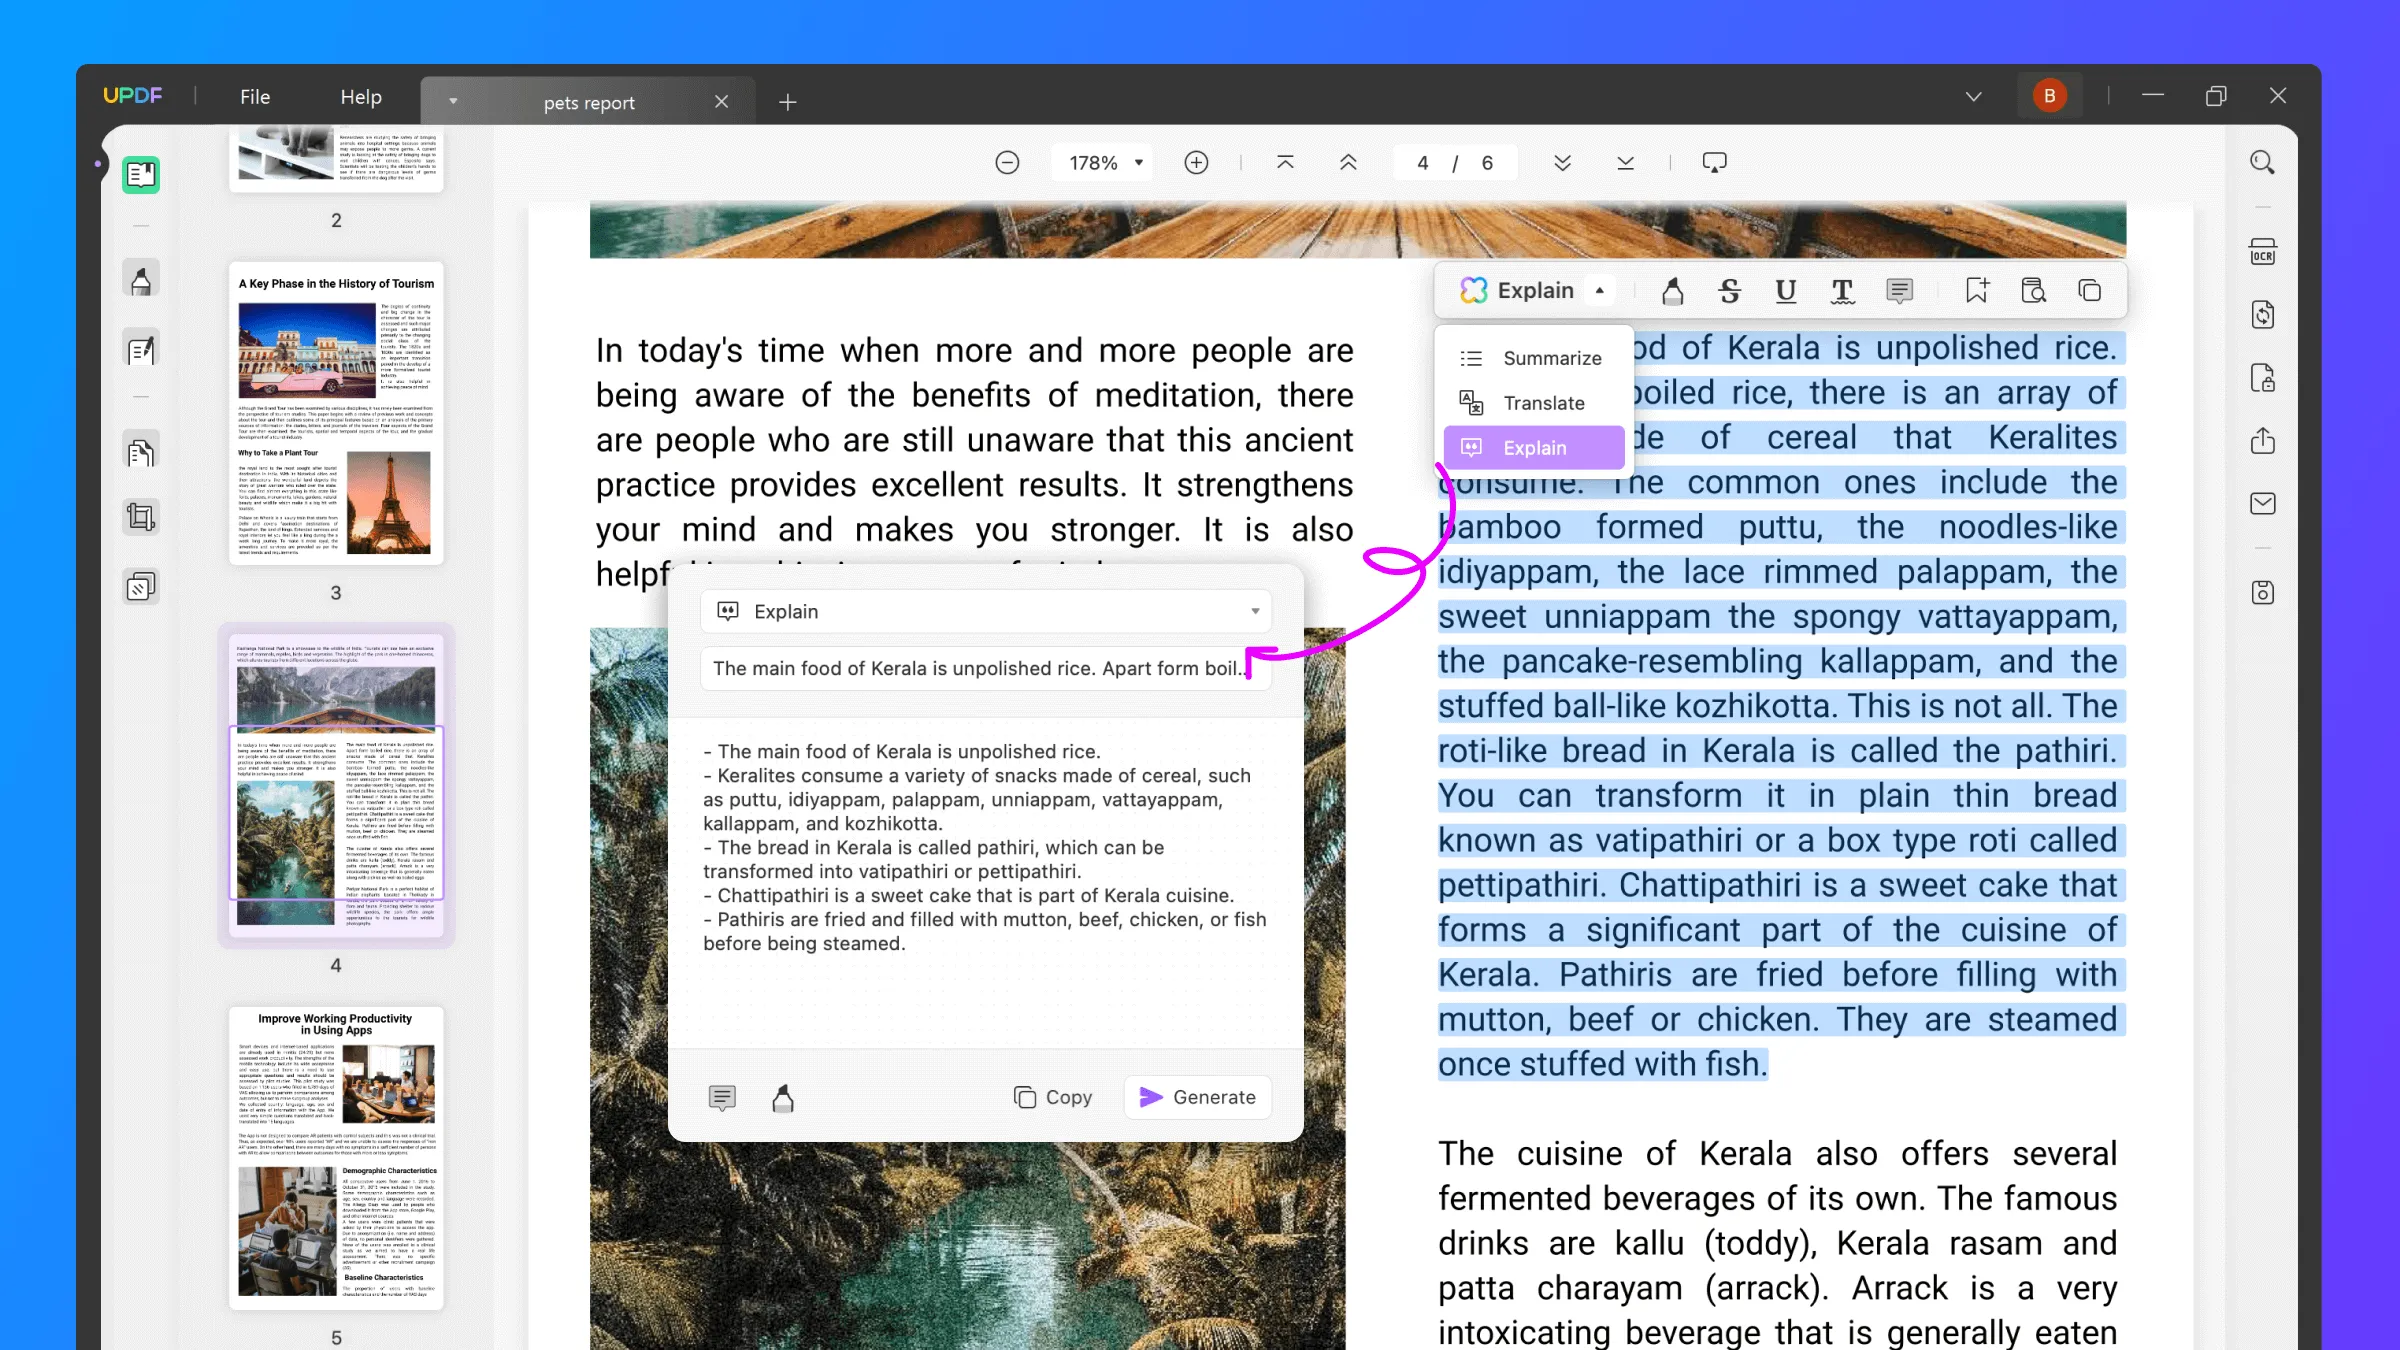Click the copy text icon in toolbar
This screenshot has width=2400, height=1350.
(2090, 290)
